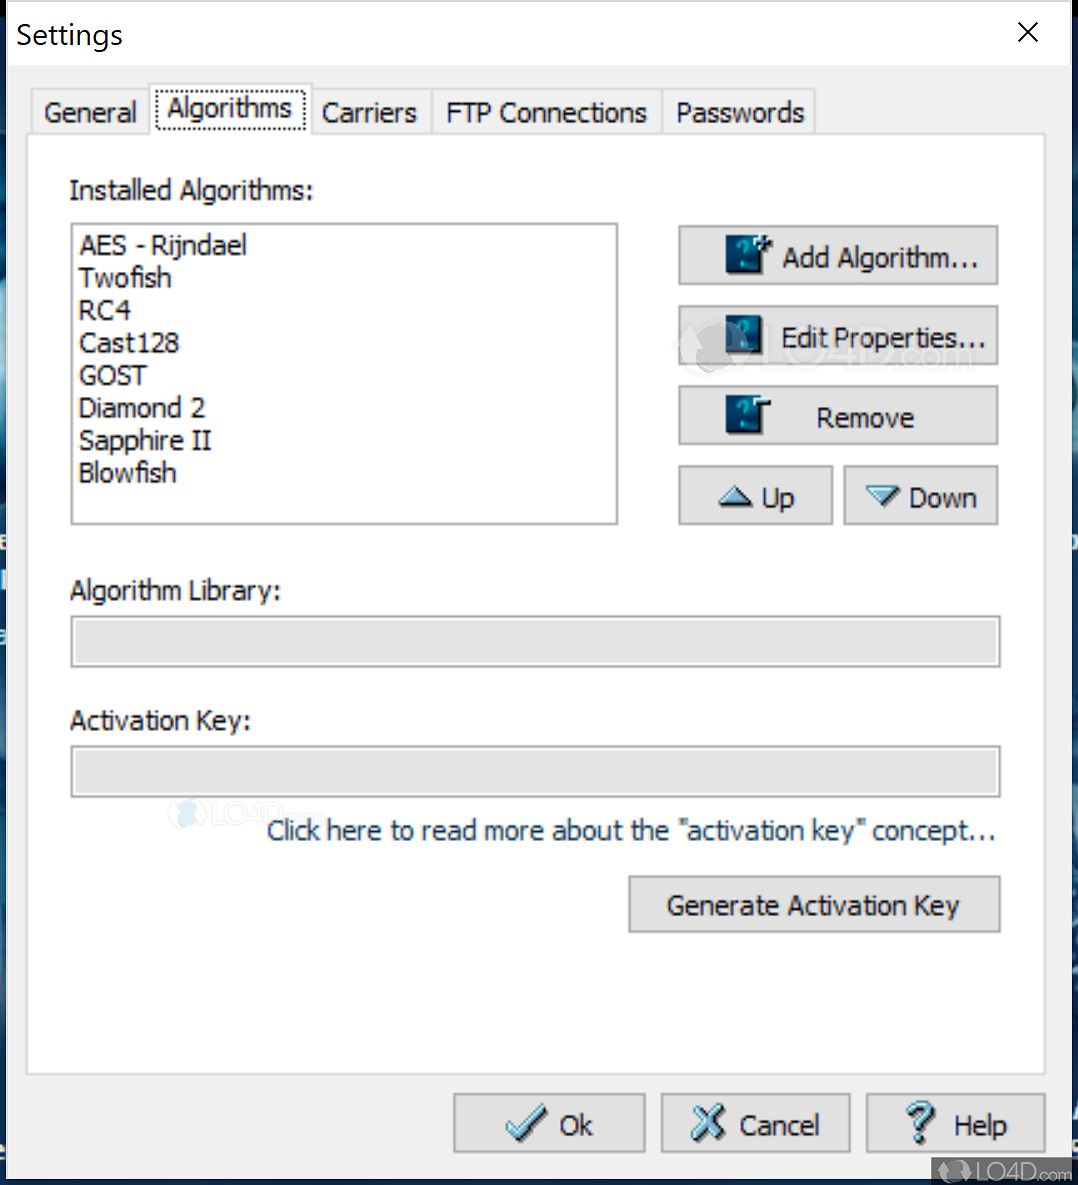The height and width of the screenshot is (1185, 1078).
Task: Close the Settings dialog window
Action: pyautogui.click(x=1027, y=33)
